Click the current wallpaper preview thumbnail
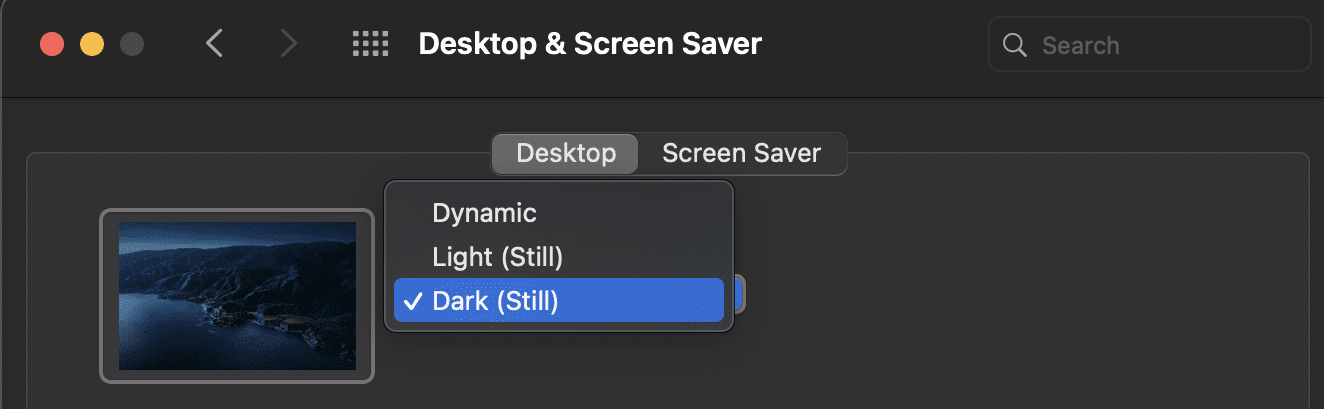 click(x=237, y=296)
